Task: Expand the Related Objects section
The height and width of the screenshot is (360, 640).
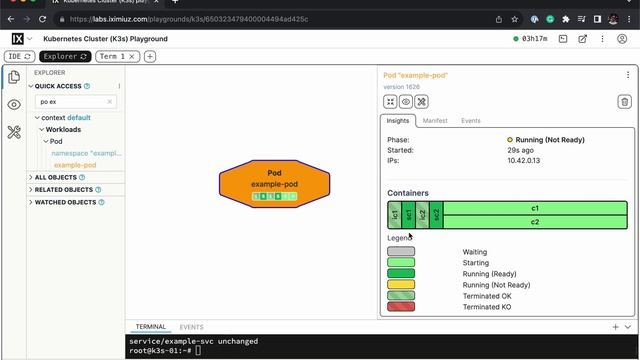Action: coord(31,189)
